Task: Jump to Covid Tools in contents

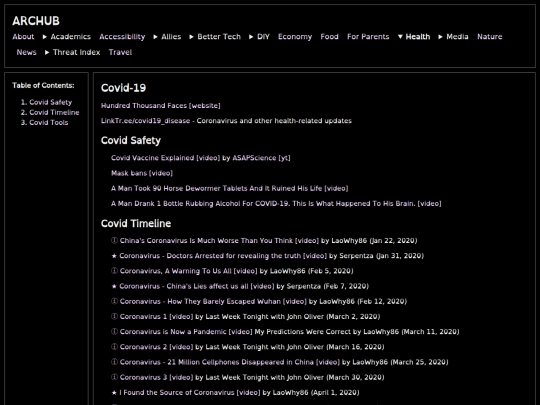Action: (49, 123)
